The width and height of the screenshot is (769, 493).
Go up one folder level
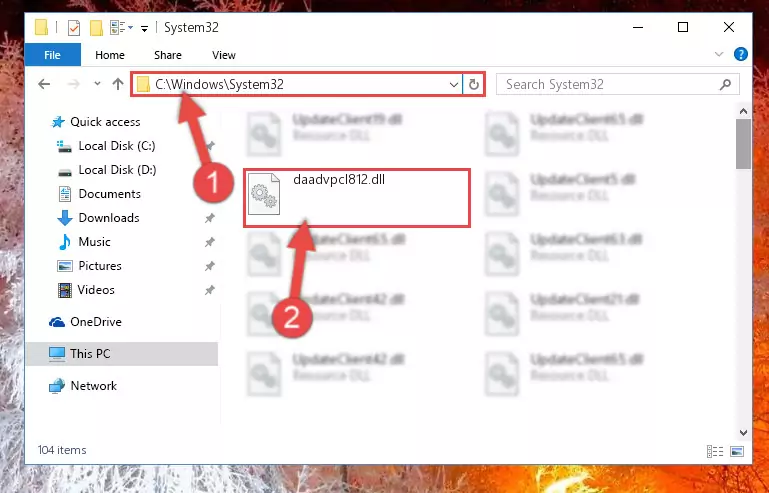pyautogui.click(x=118, y=84)
